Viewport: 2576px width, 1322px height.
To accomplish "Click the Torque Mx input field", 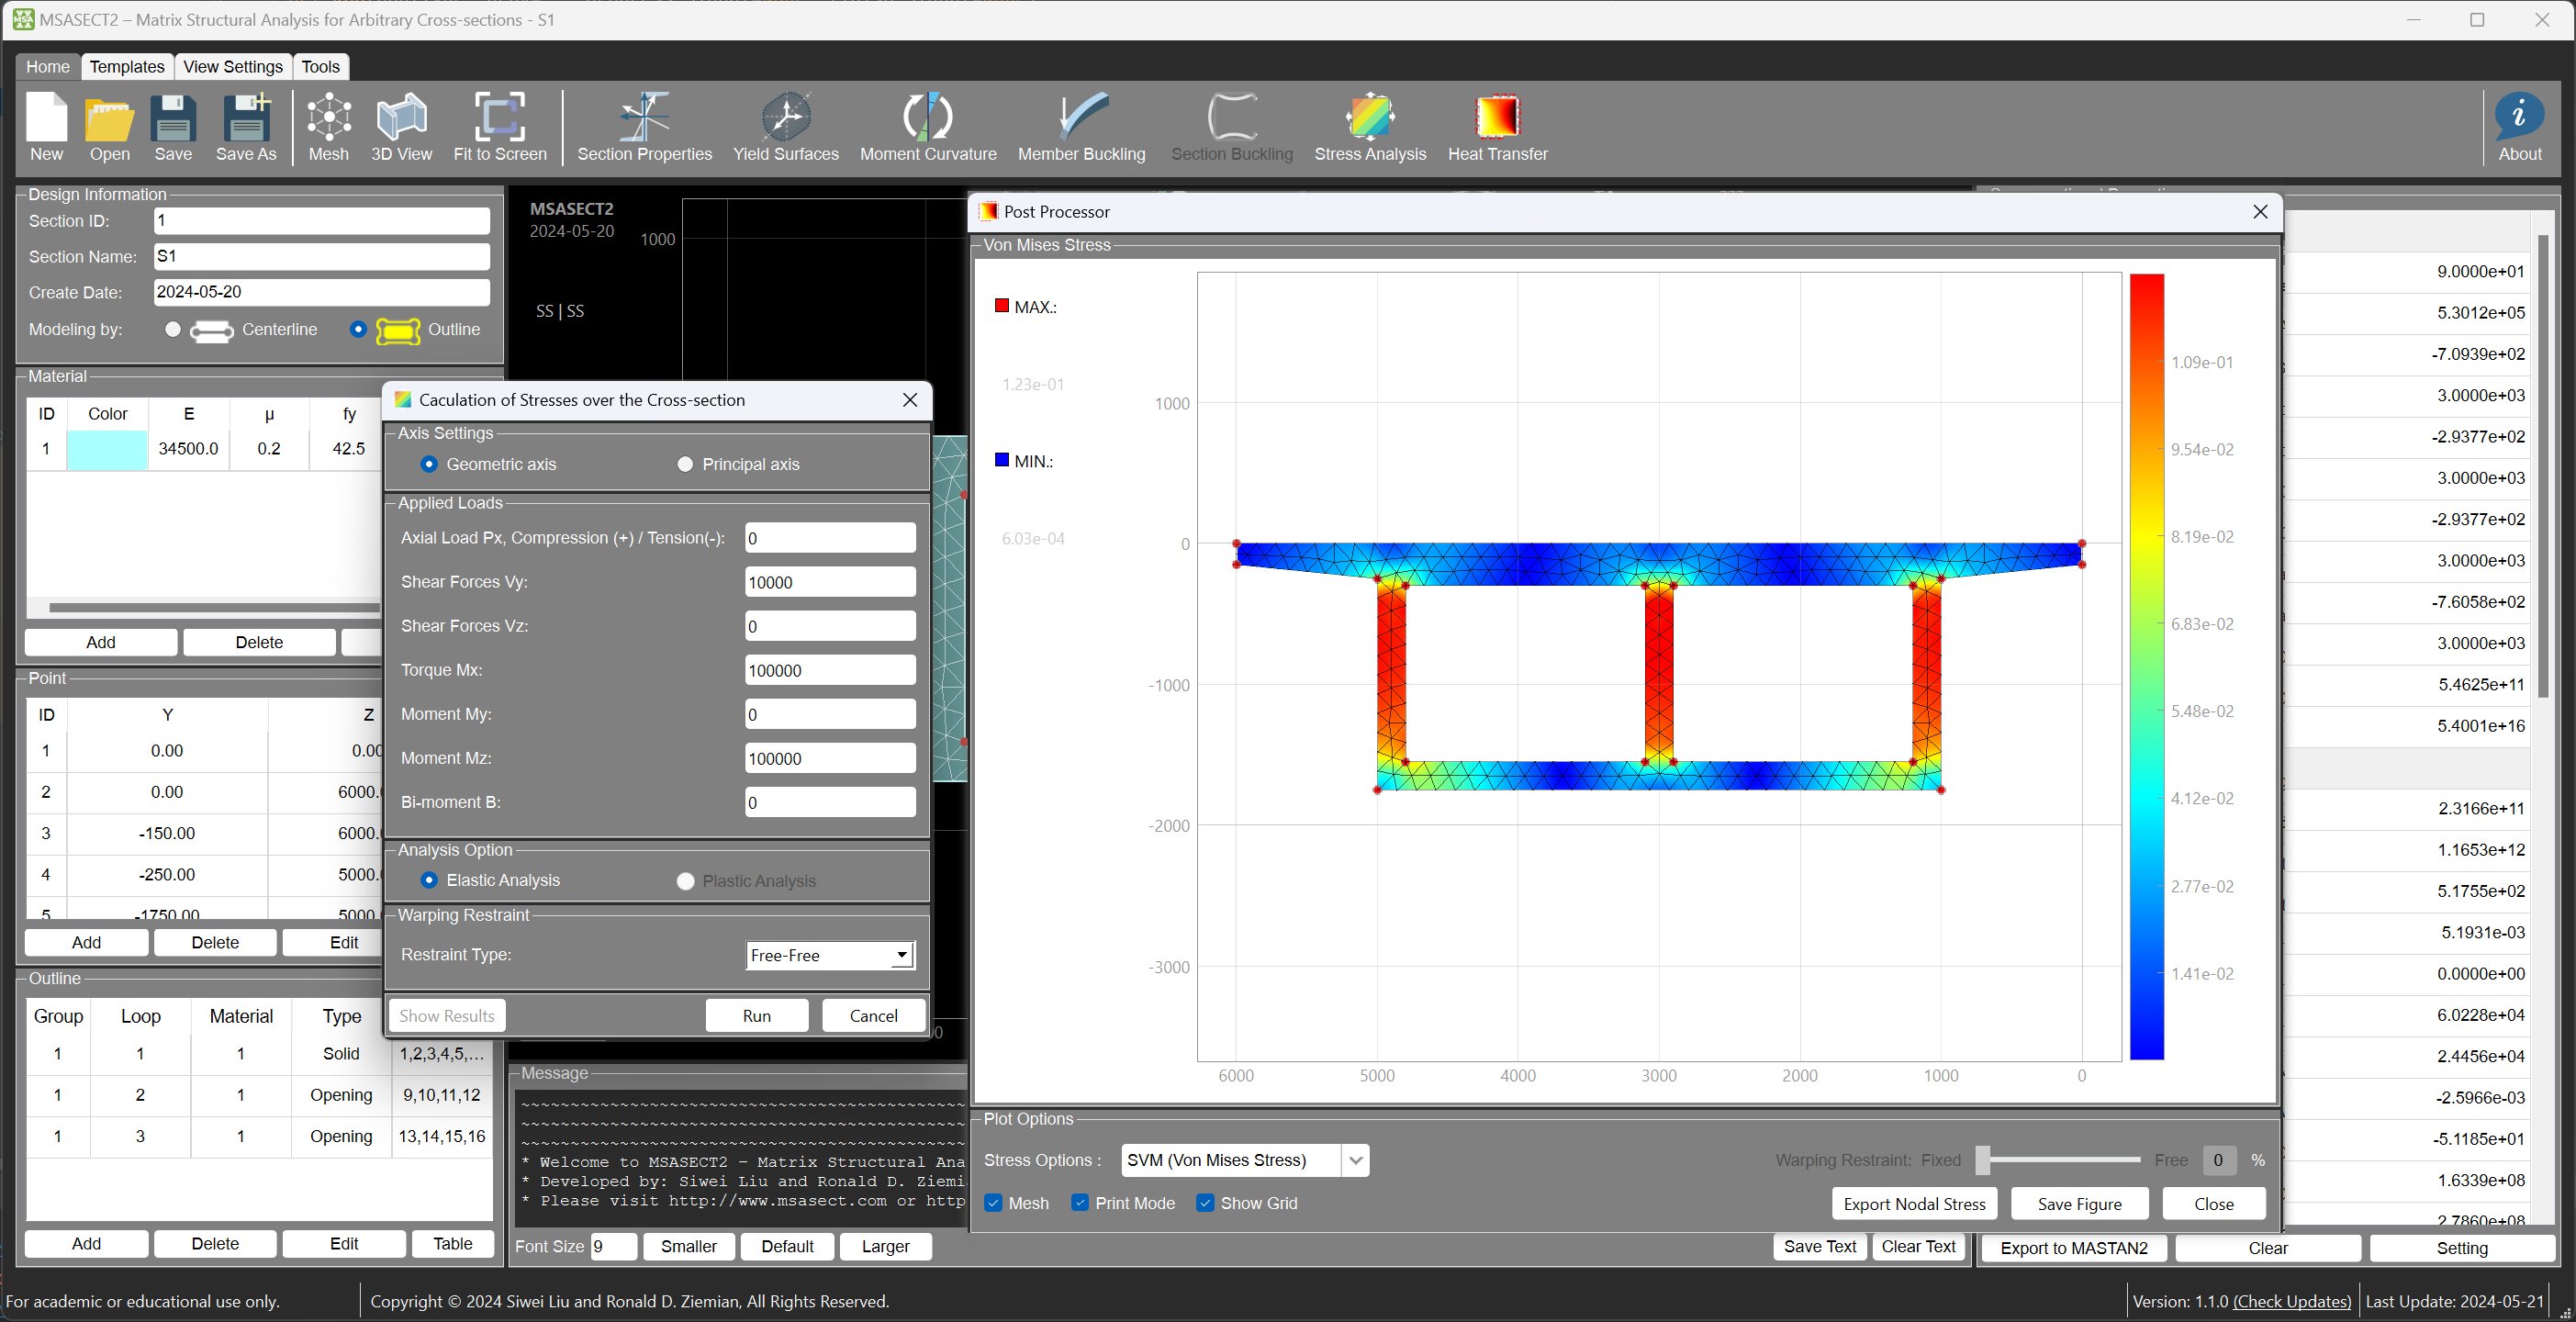I will pyautogui.click(x=830, y=670).
